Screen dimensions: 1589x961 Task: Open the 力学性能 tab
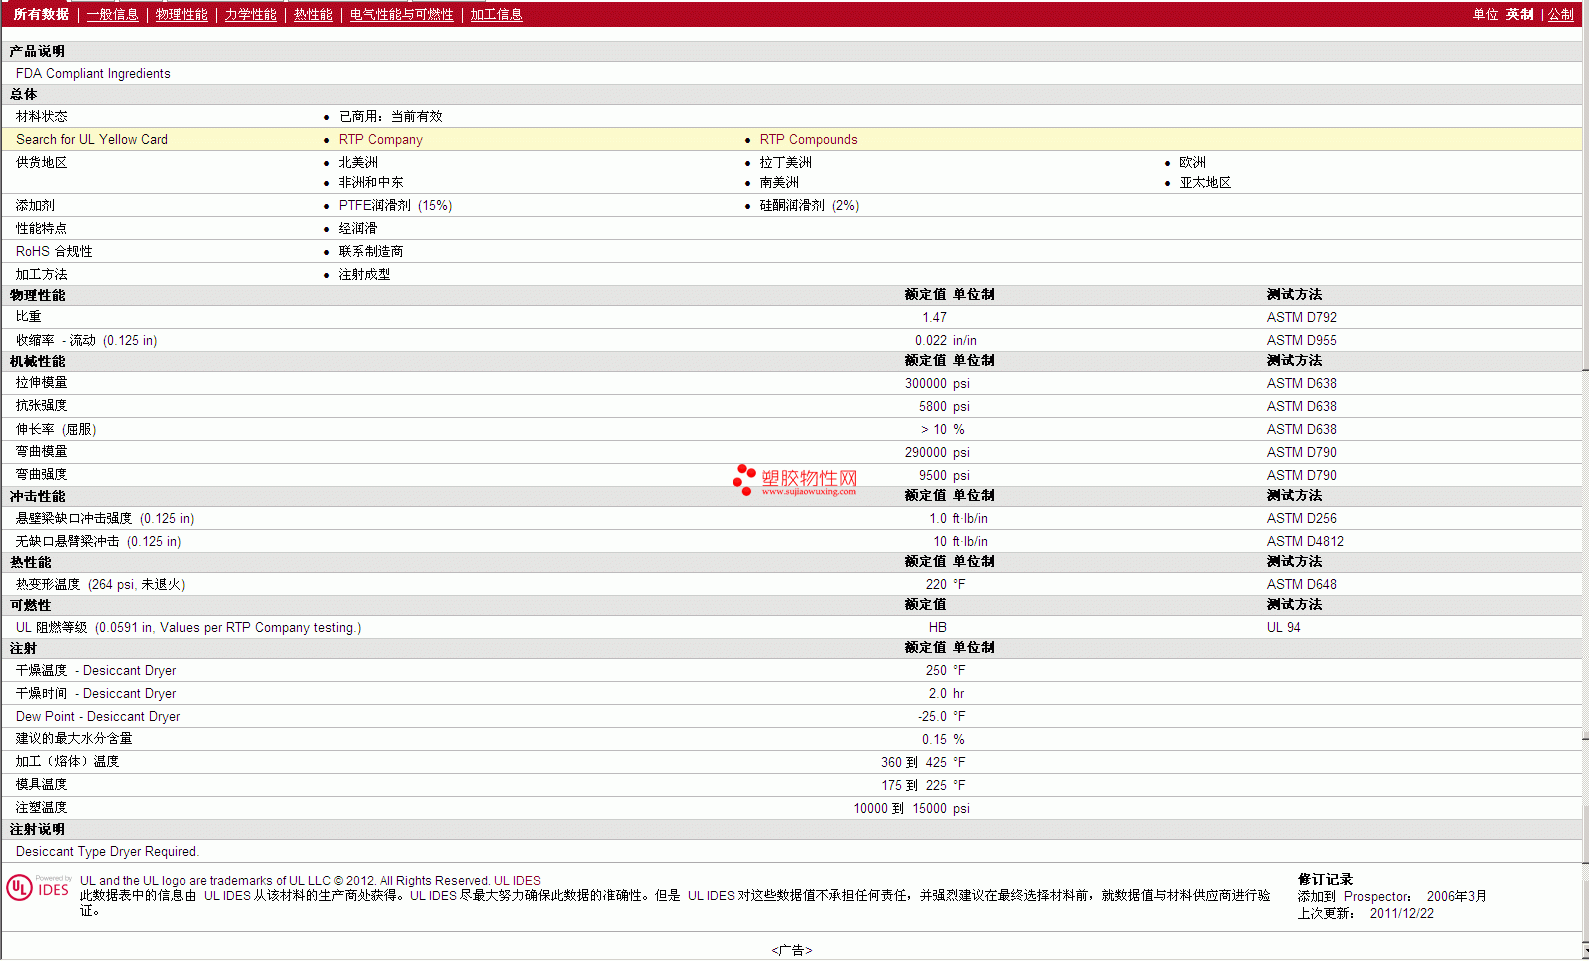click(251, 14)
